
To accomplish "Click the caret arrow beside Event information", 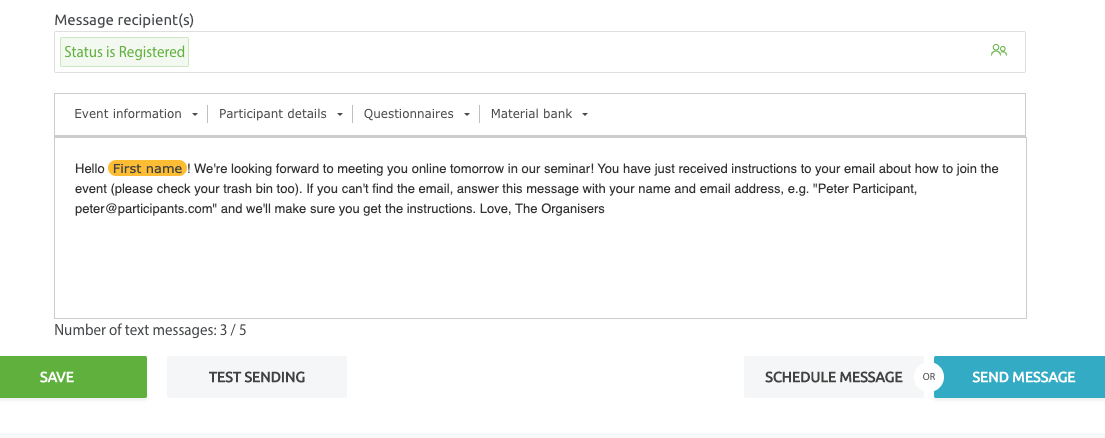I will coord(194,115).
